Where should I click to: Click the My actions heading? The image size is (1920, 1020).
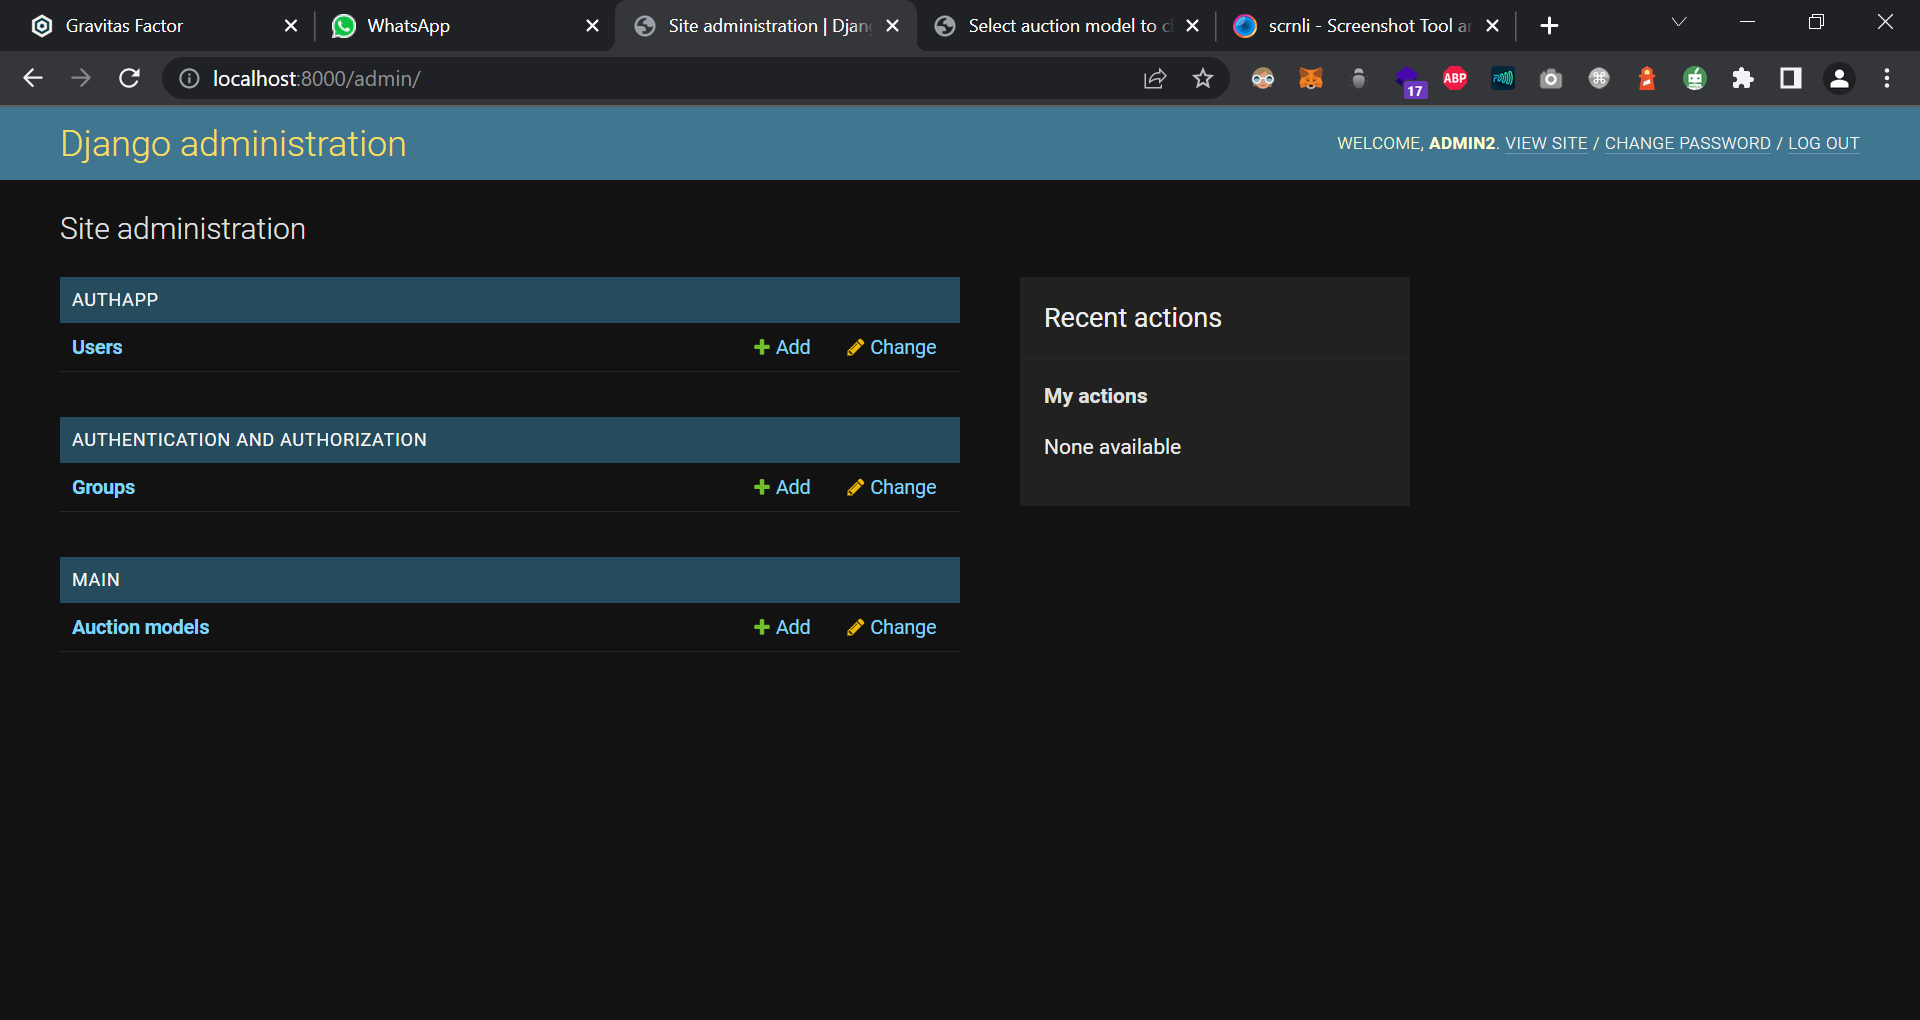[1095, 396]
